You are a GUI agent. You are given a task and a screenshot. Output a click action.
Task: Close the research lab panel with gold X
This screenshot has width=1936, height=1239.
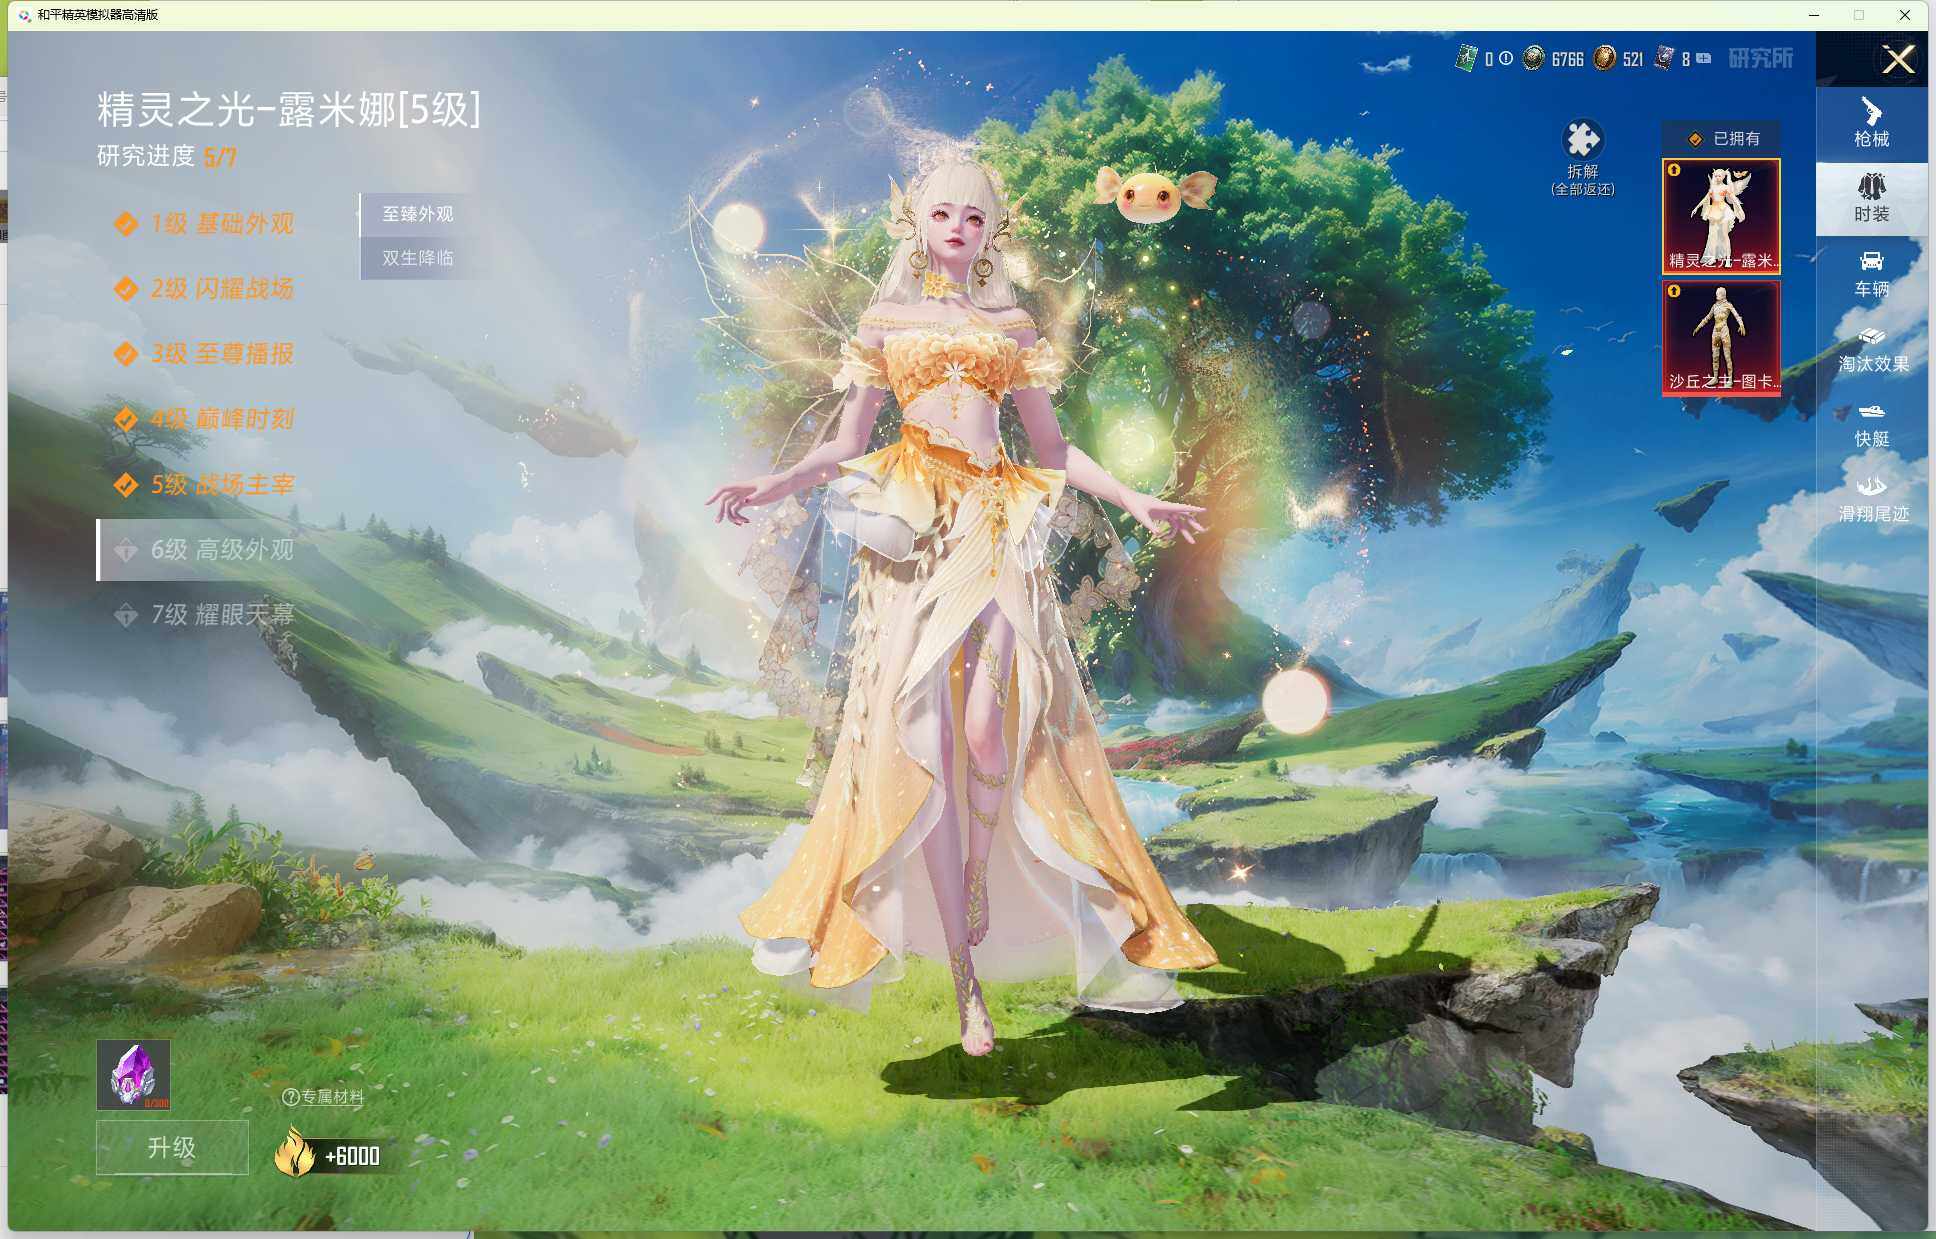(1897, 59)
